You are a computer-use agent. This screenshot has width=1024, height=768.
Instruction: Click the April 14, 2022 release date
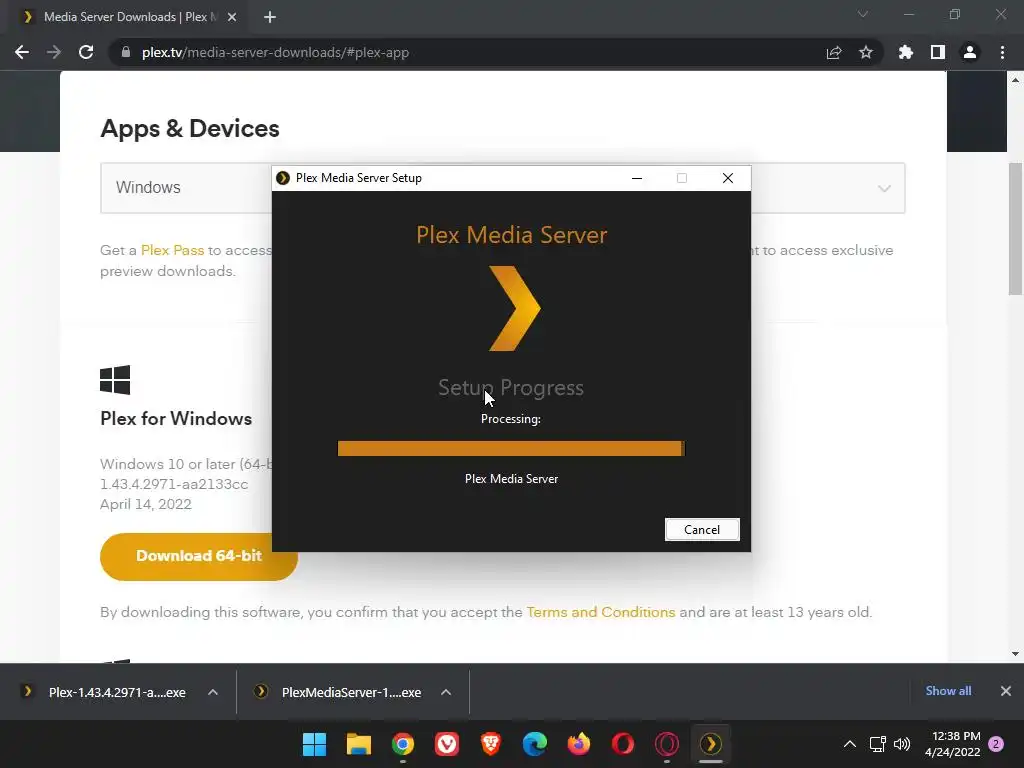click(146, 504)
